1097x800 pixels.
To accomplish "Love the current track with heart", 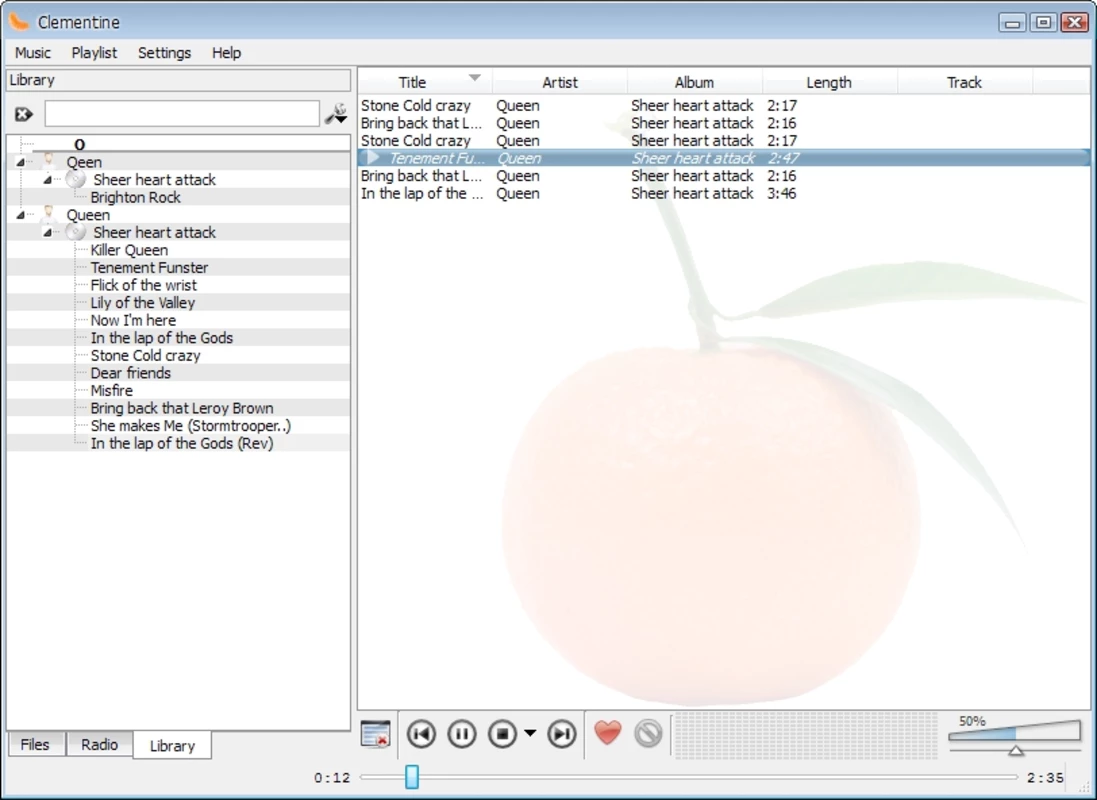I will coord(607,734).
